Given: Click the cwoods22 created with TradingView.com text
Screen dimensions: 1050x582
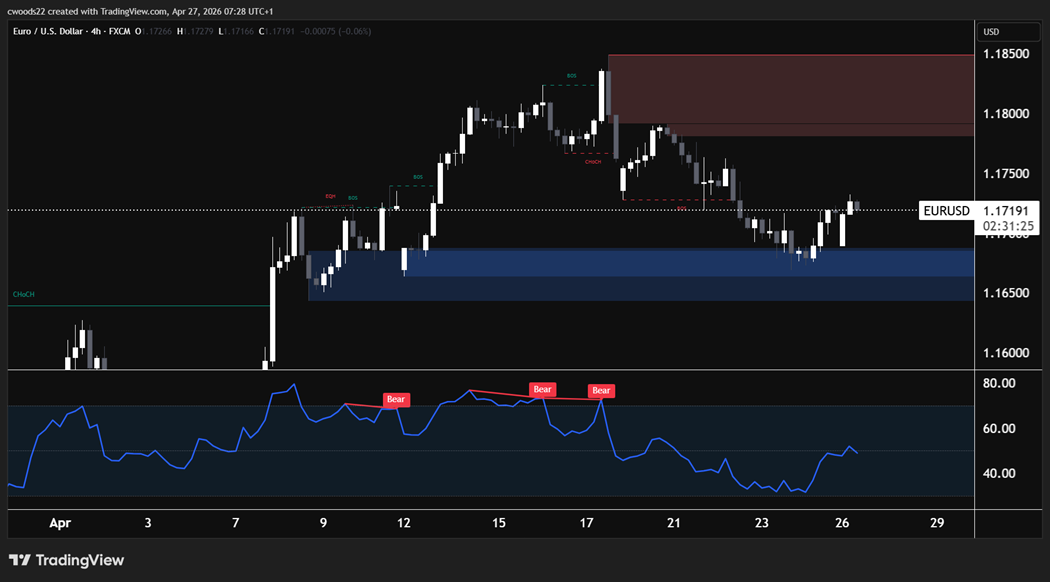Looking at the screenshot, I should pyautogui.click(x=110, y=9).
